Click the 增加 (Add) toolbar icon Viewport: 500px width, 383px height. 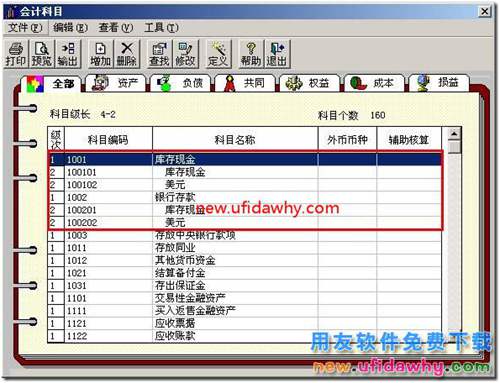point(100,54)
